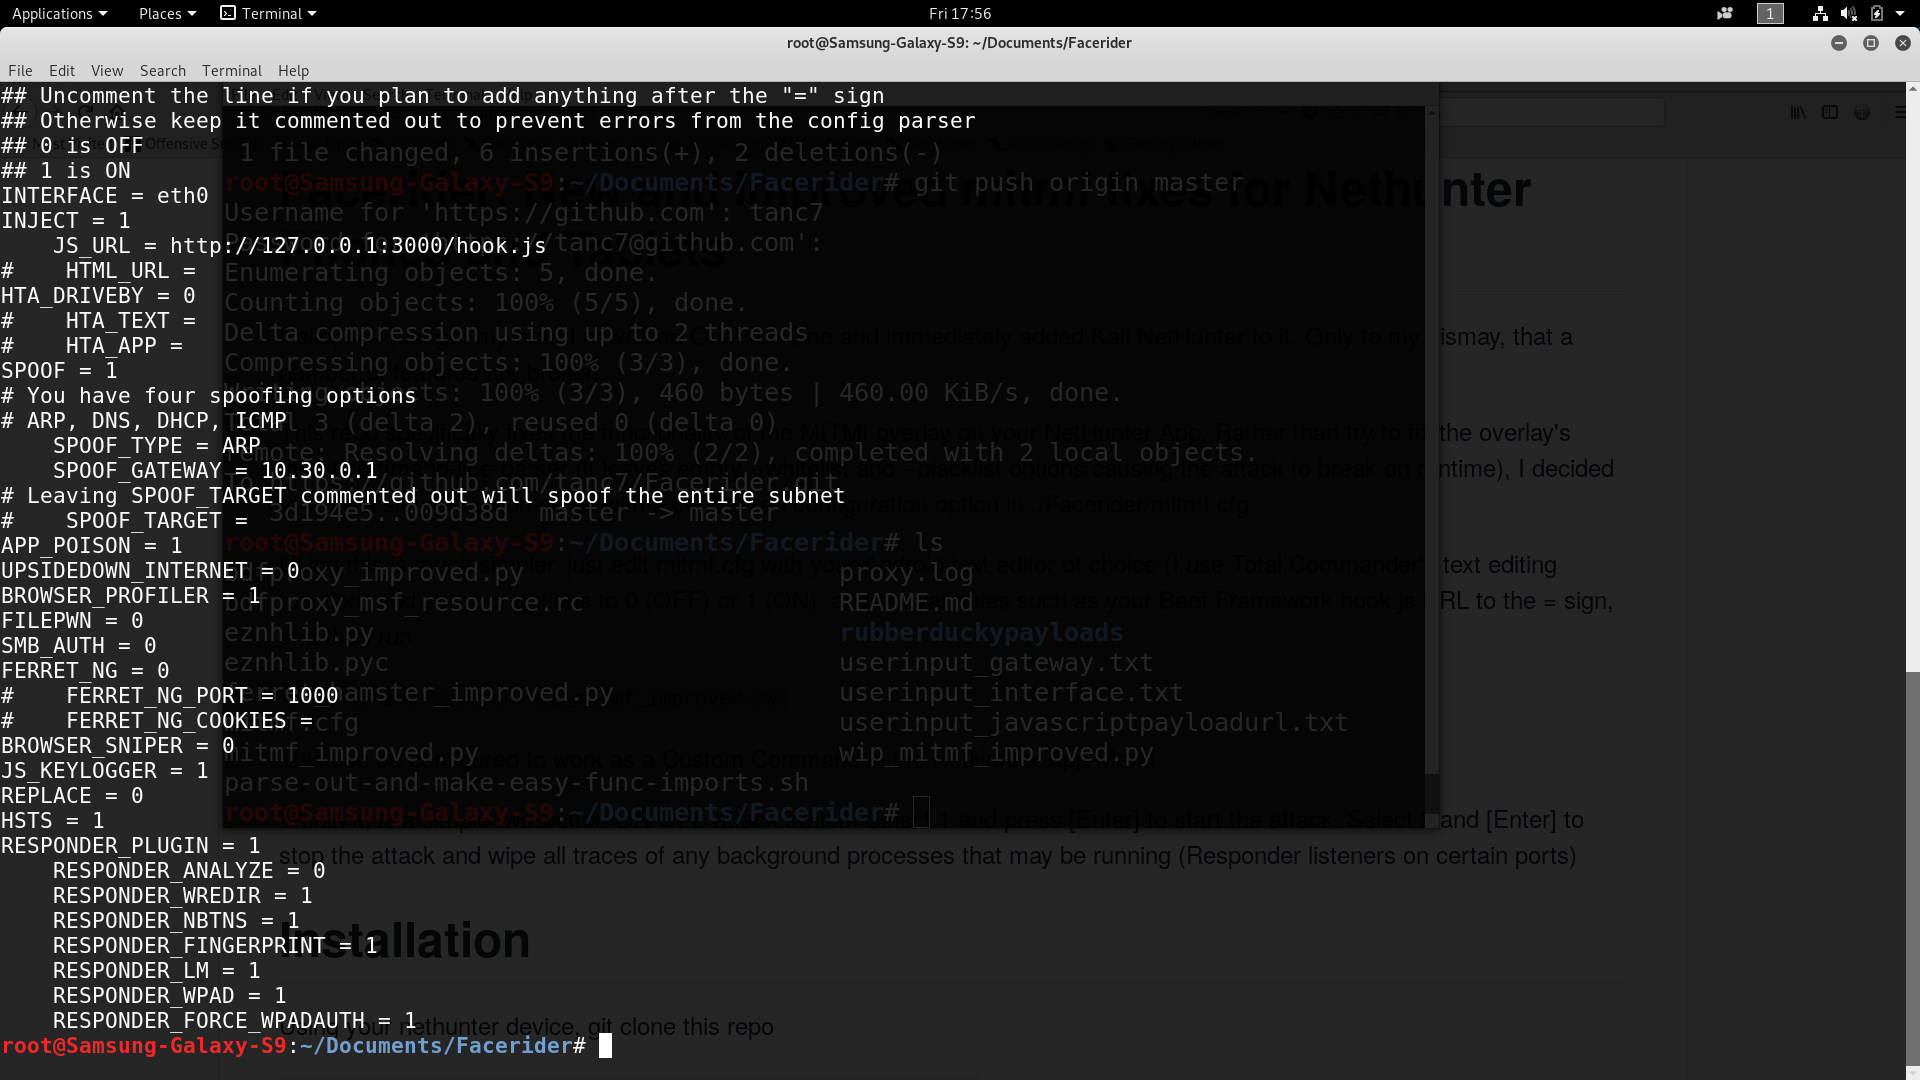
Task: Open the File menu
Action: point(20,70)
